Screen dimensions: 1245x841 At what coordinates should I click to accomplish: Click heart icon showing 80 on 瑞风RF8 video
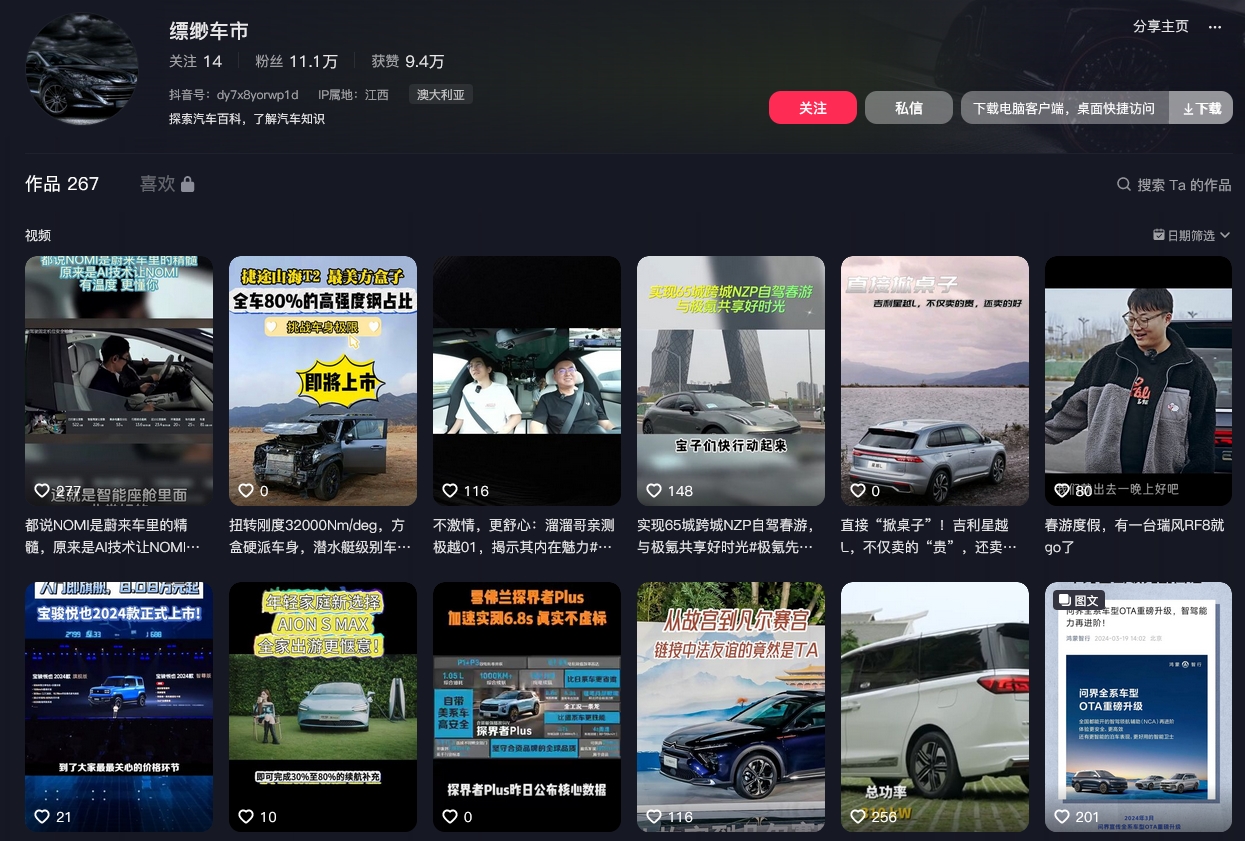pos(1062,490)
